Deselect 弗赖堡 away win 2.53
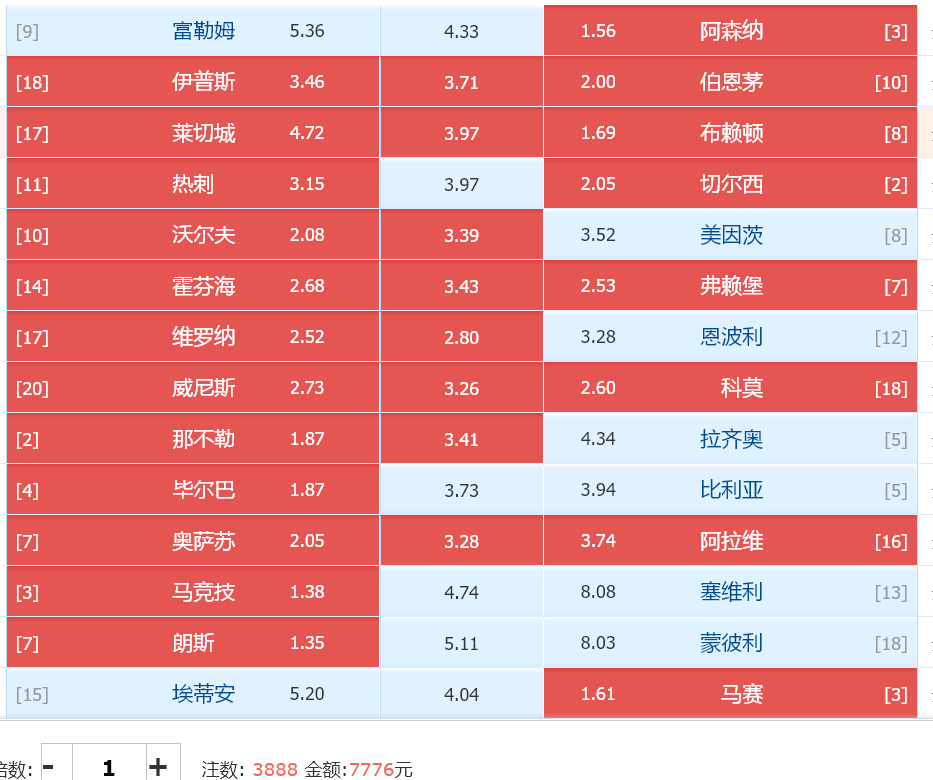The height and width of the screenshot is (780, 933). [x=730, y=286]
